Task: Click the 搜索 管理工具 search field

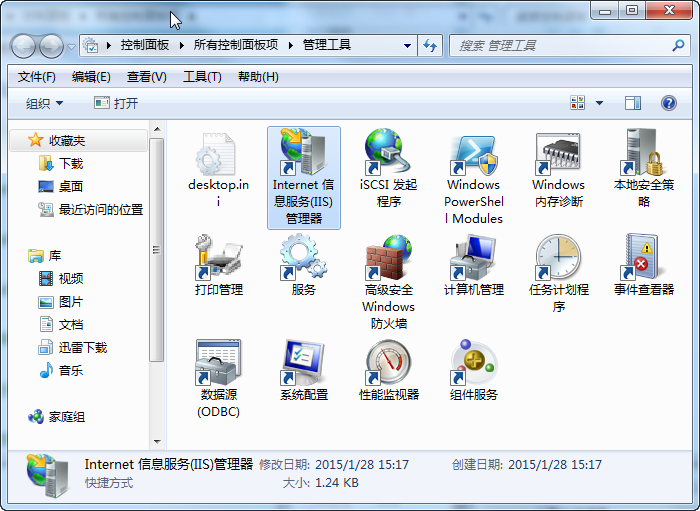Action: pos(560,45)
